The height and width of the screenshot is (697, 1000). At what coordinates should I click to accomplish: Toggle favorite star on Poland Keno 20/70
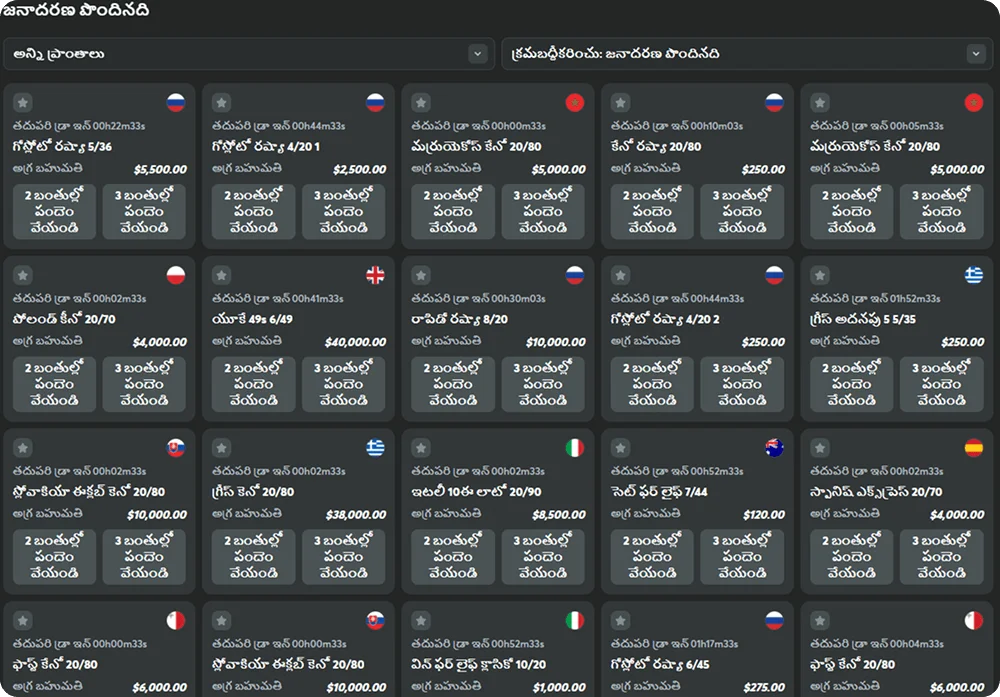(22, 275)
